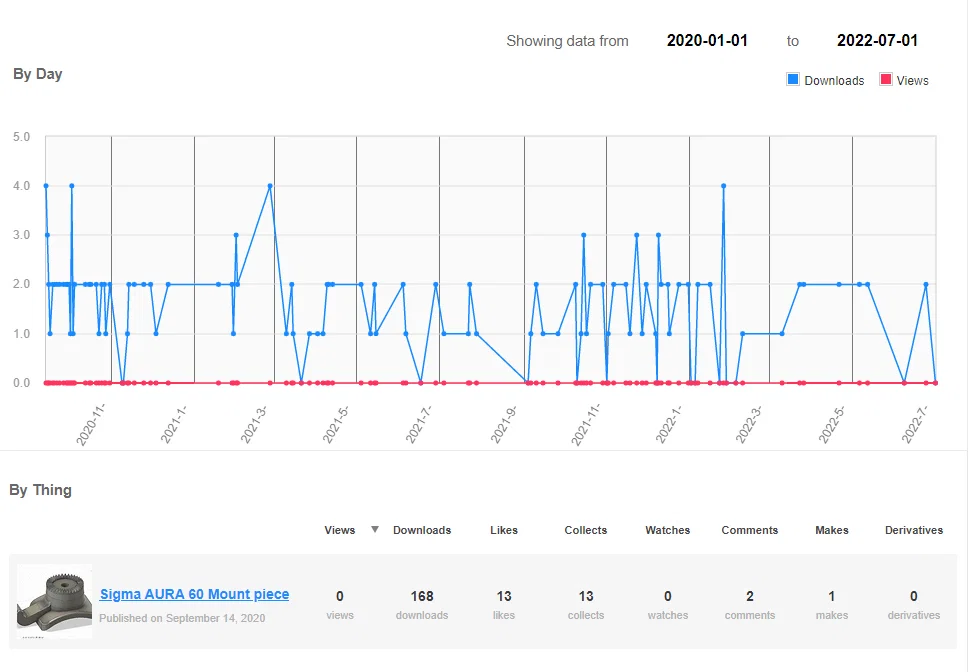Click the sort arrow beside Views column
Image resolution: width=968 pixels, height=672 pixels.
(375, 529)
